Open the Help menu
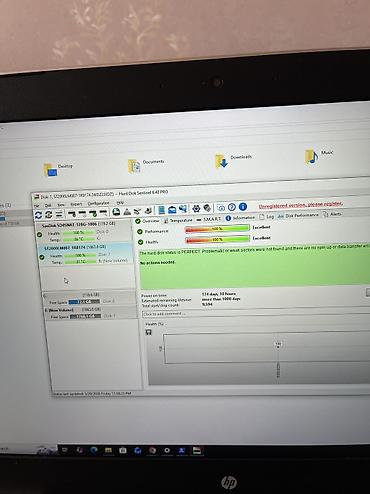This screenshot has width=370, height=494. [120, 202]
